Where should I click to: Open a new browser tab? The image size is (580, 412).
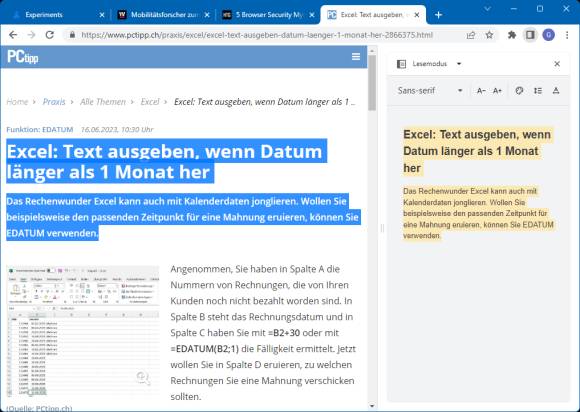point(438,15)
